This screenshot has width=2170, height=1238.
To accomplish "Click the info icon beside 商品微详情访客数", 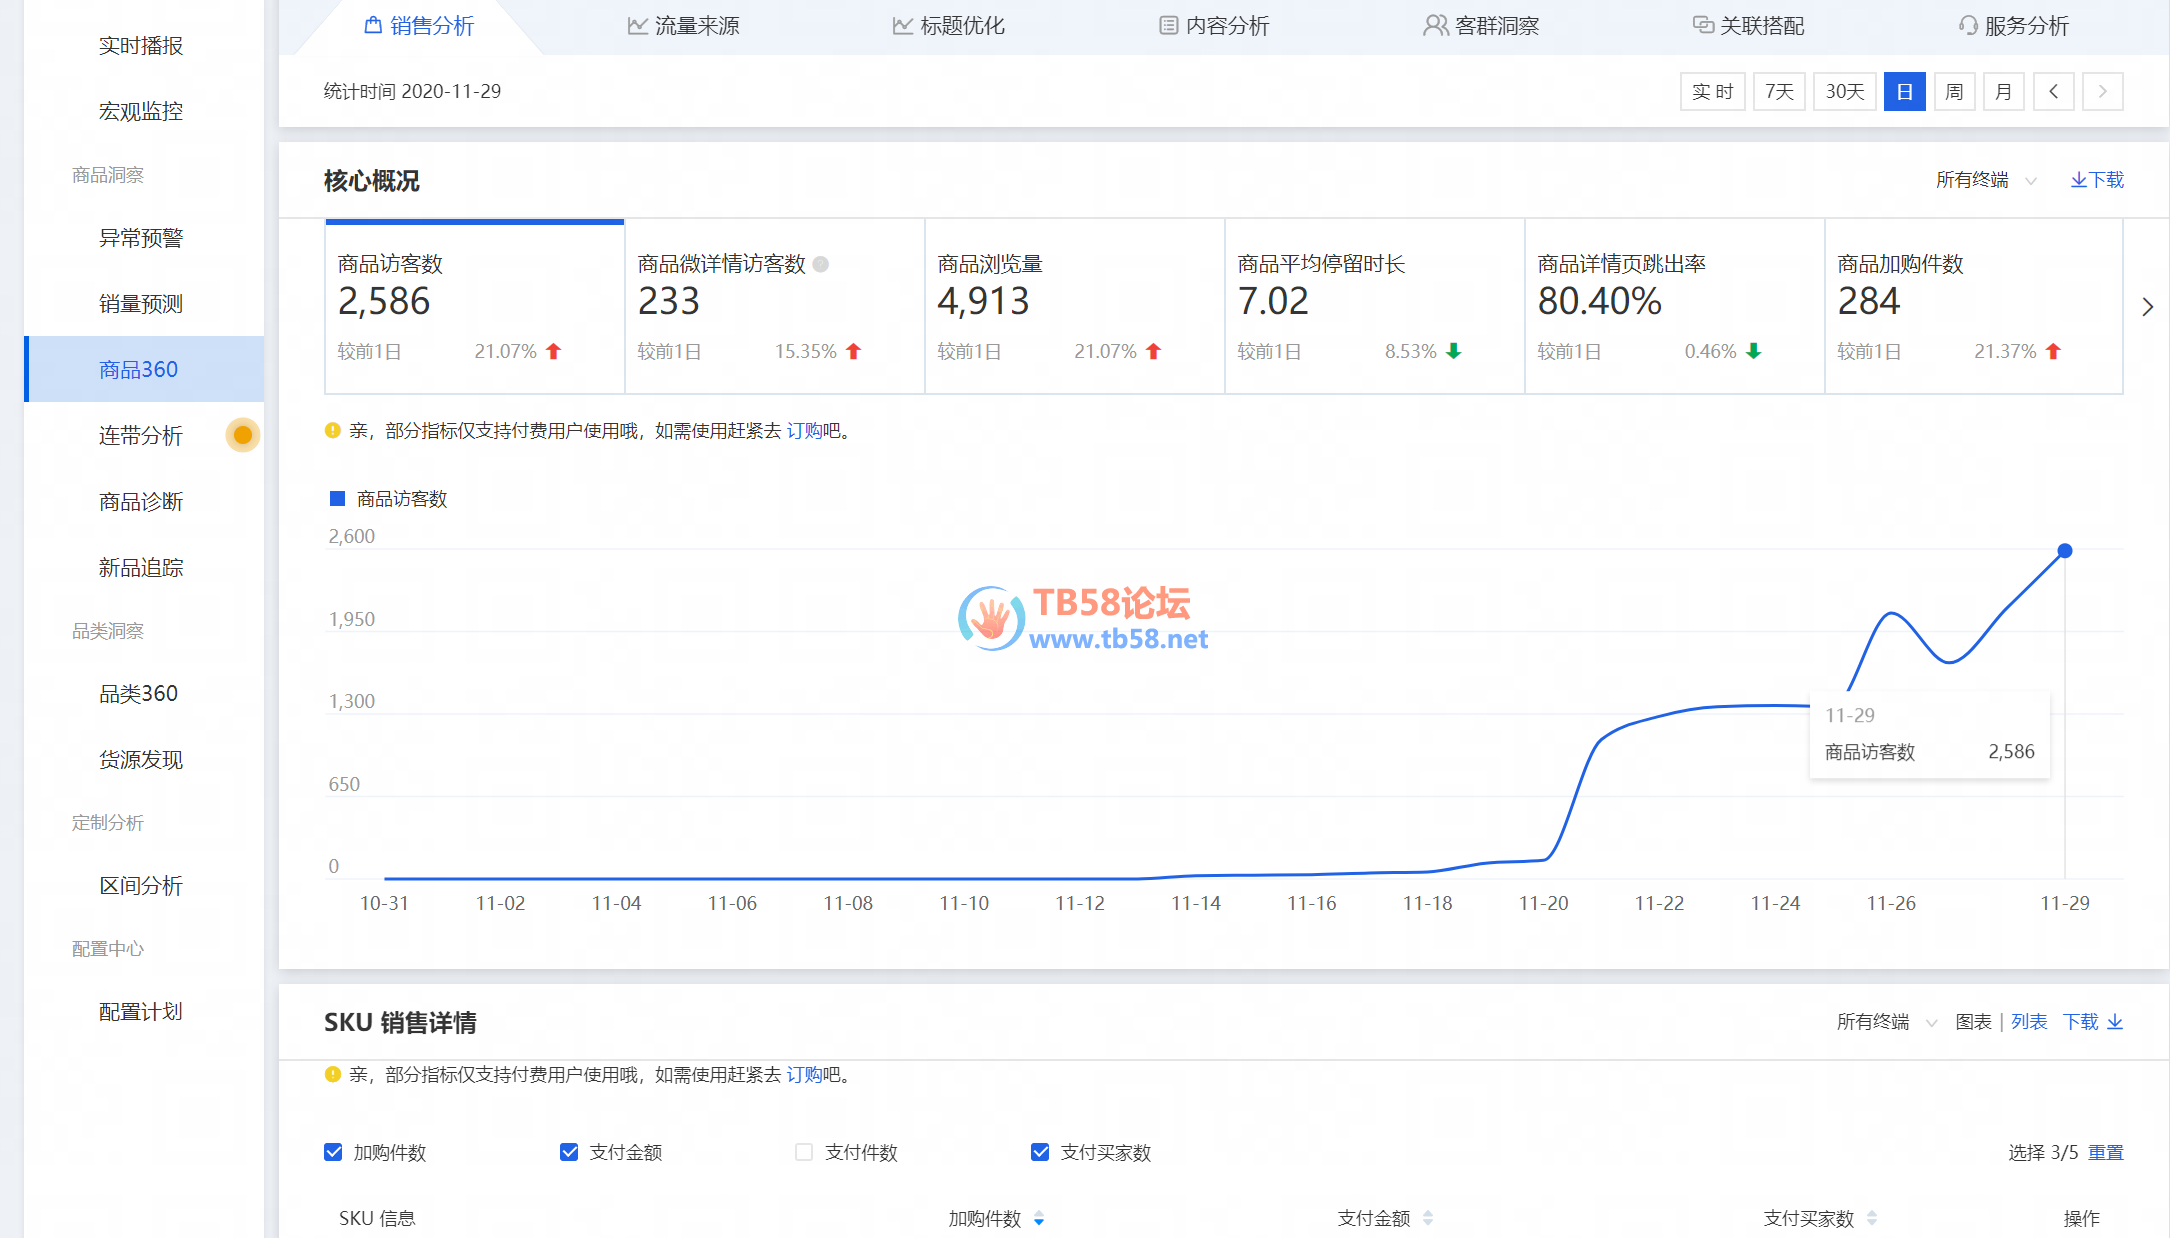I will (821, 265).
